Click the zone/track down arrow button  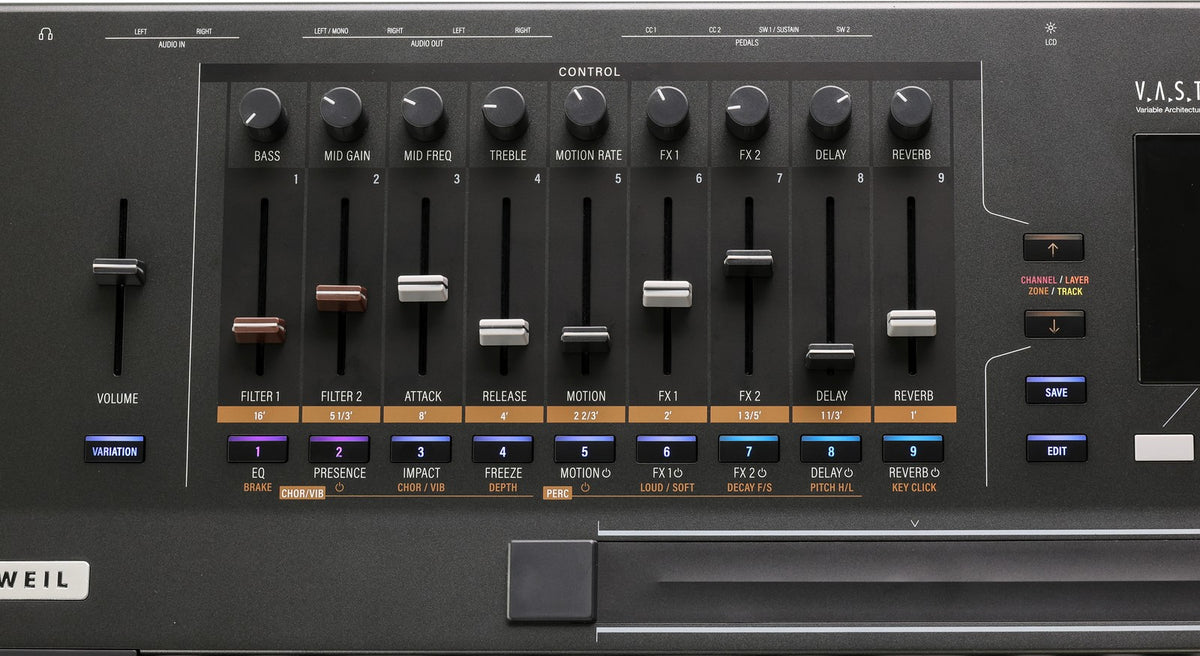pyautogui.click(x=1054, y=324)
